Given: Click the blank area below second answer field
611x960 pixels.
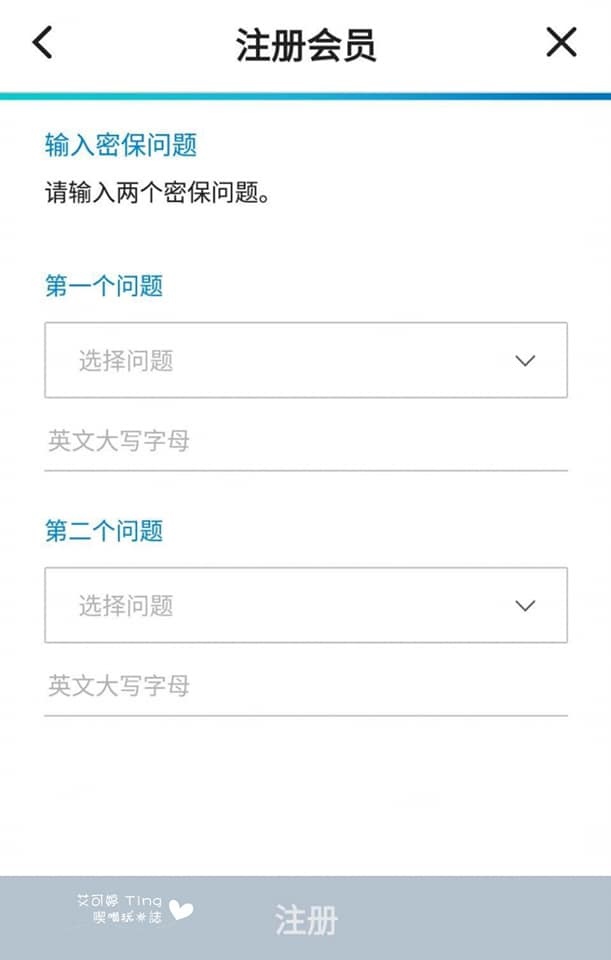Looking at the screenshot, I should click(x=305, y=795).
